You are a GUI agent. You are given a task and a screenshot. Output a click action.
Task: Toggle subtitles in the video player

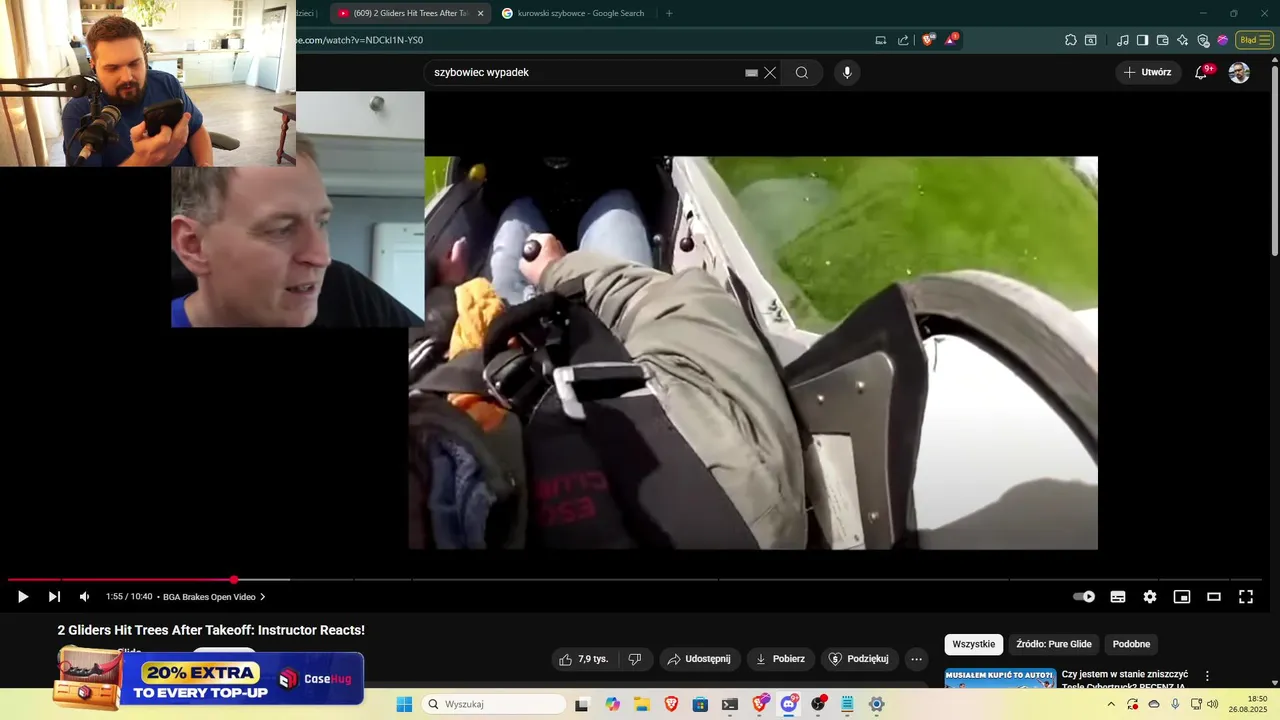click(x=1118, y=597)
